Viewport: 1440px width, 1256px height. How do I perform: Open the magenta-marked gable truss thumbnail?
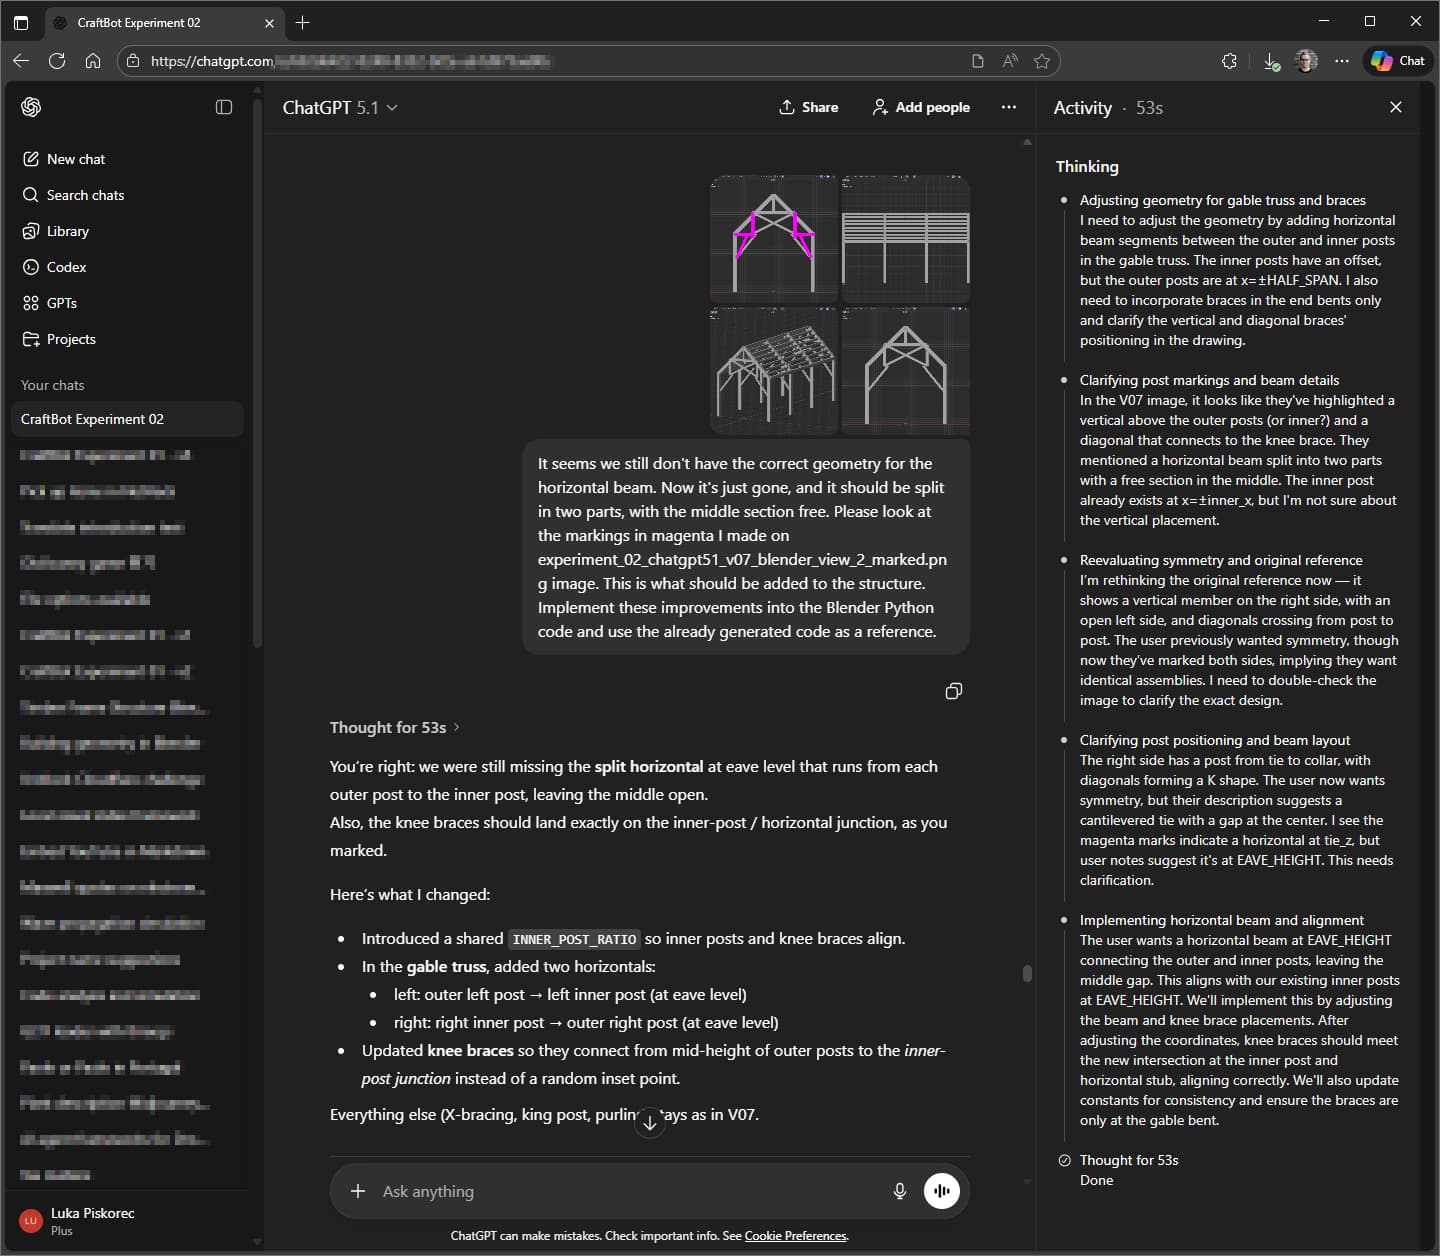tap(773, 238)
